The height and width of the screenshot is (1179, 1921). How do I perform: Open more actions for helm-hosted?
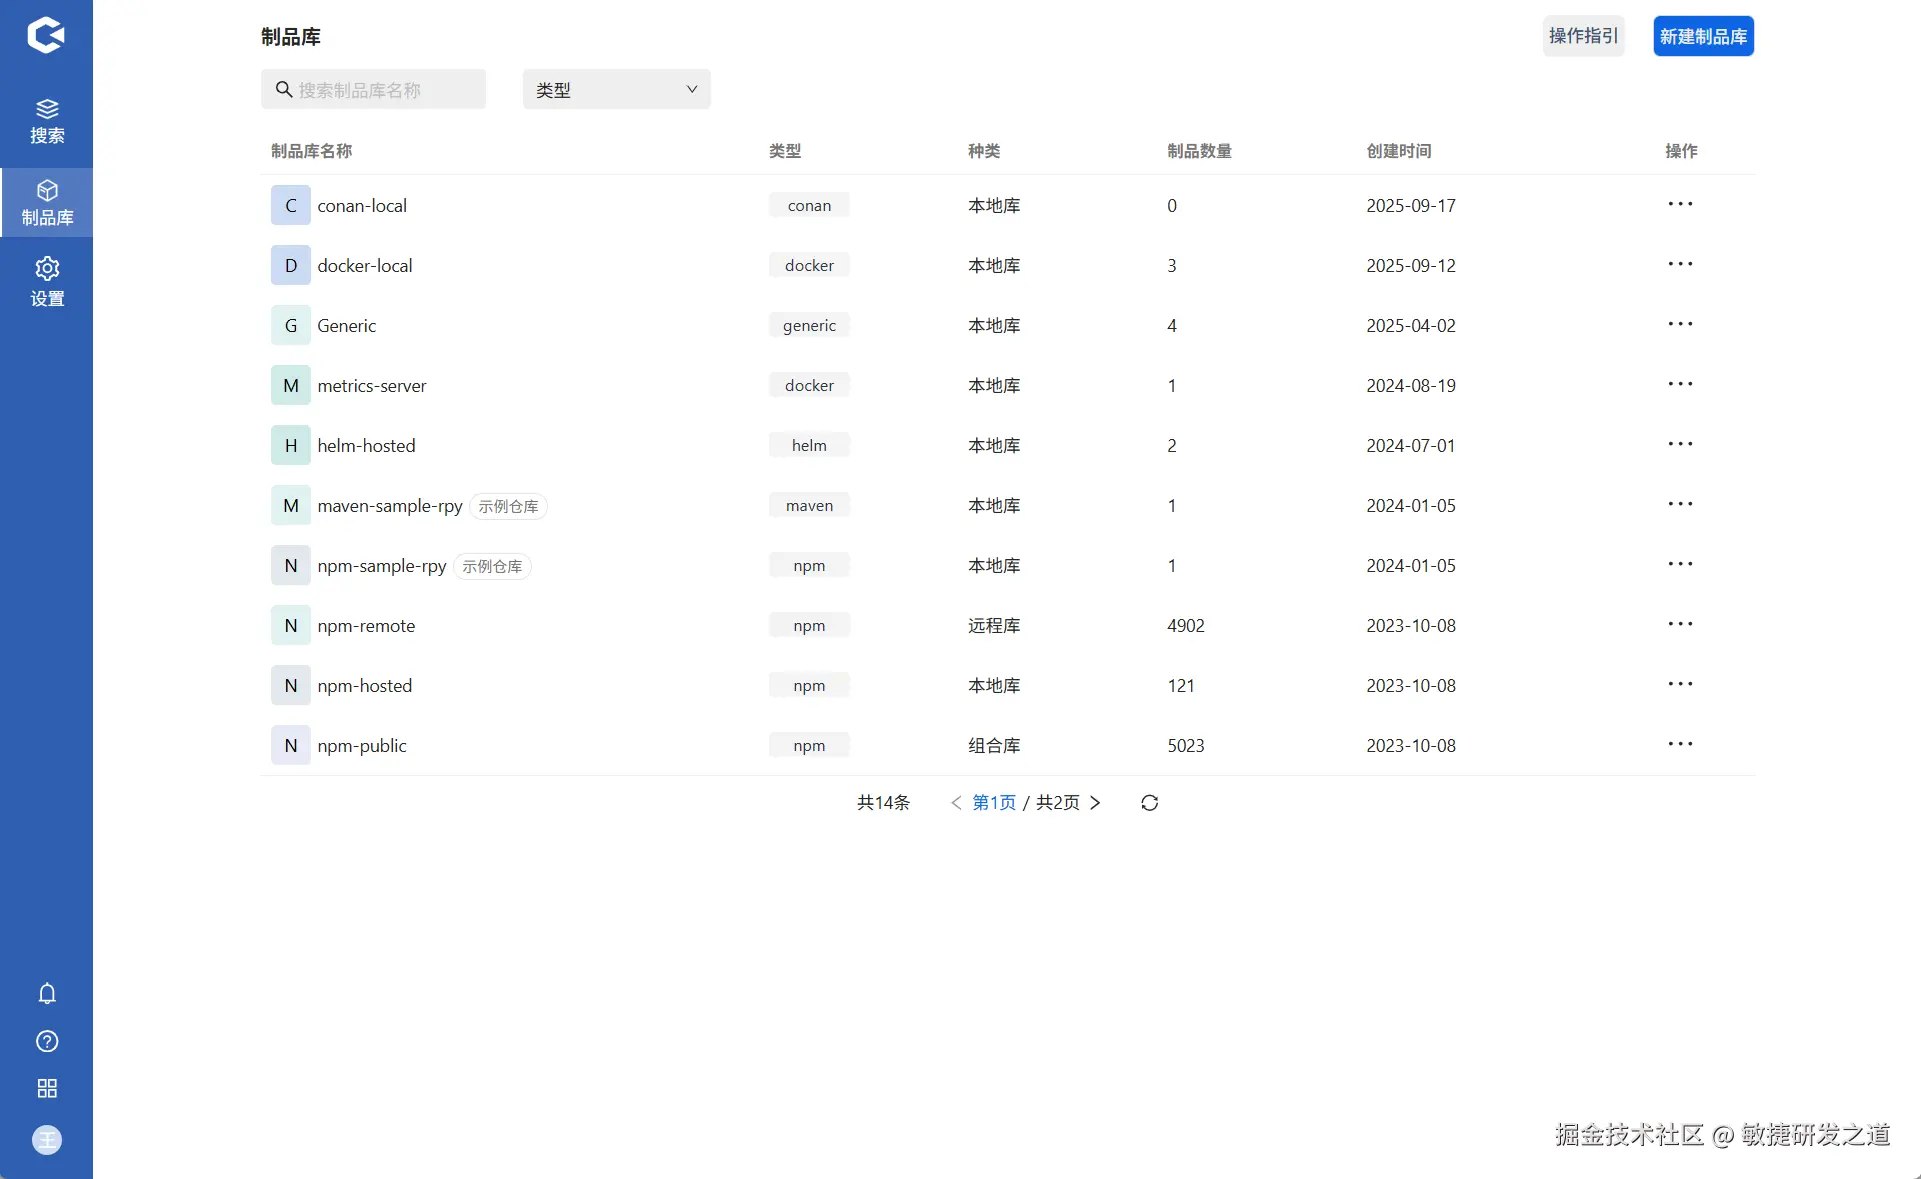1680,444
